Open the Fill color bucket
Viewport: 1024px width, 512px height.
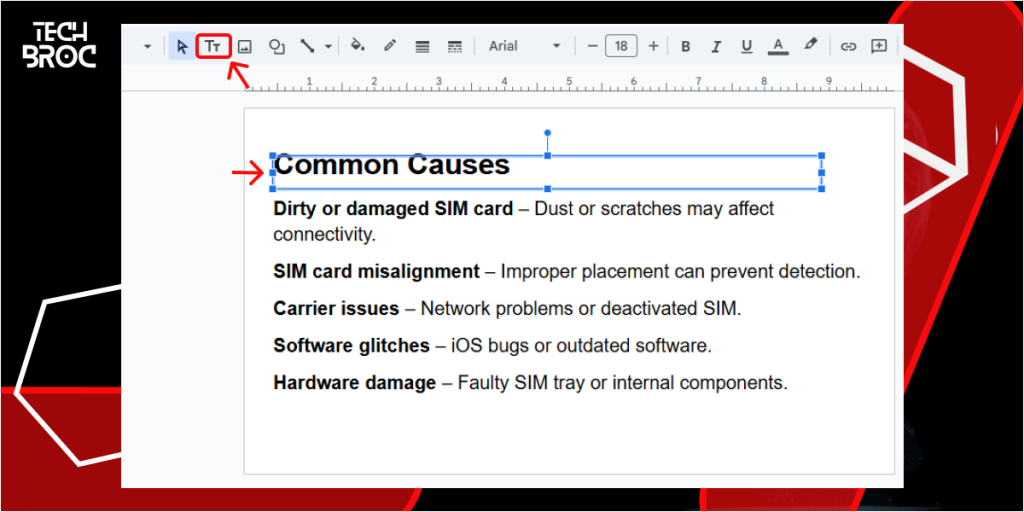click(358, 46)
